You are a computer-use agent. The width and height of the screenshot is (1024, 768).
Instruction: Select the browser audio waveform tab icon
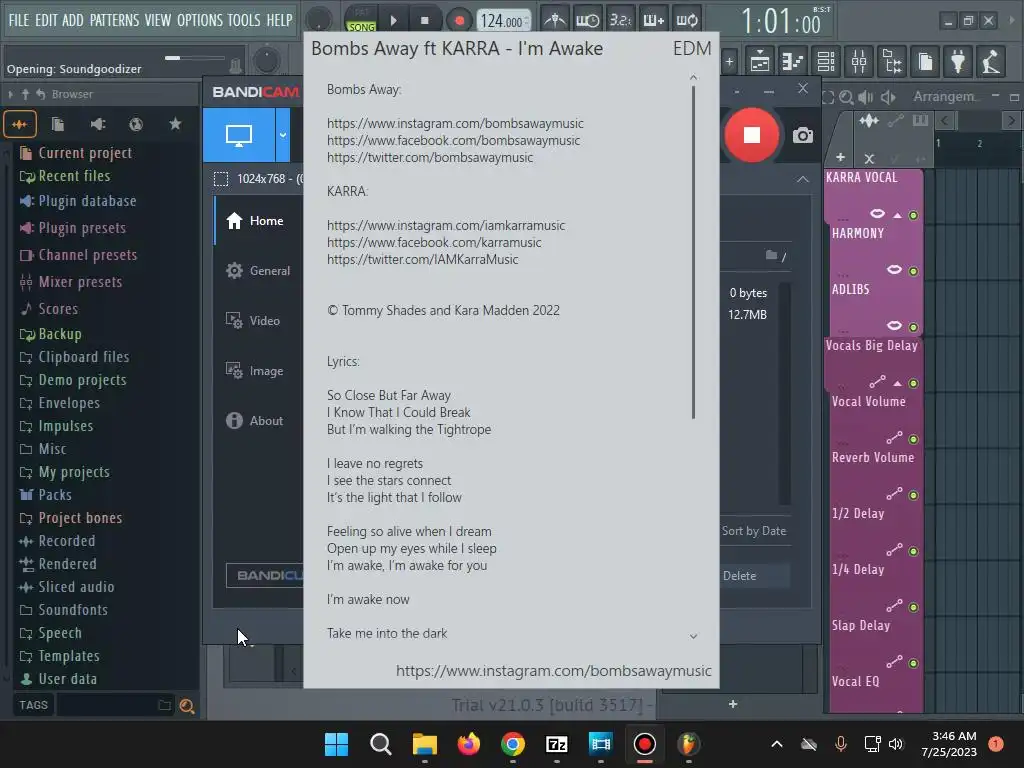[20, 124]
